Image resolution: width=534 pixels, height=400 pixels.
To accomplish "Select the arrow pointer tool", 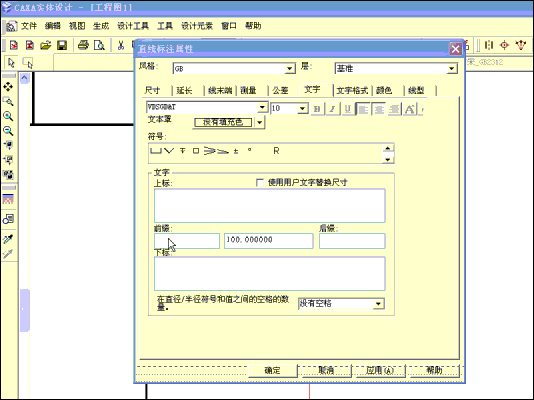I will [11, 63].
